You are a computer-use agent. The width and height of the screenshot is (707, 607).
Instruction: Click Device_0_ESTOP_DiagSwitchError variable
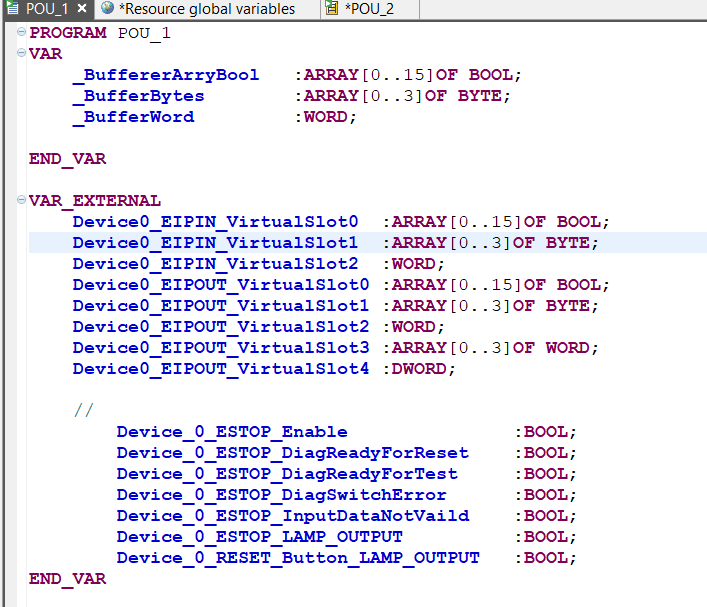[x=282, y=495]
